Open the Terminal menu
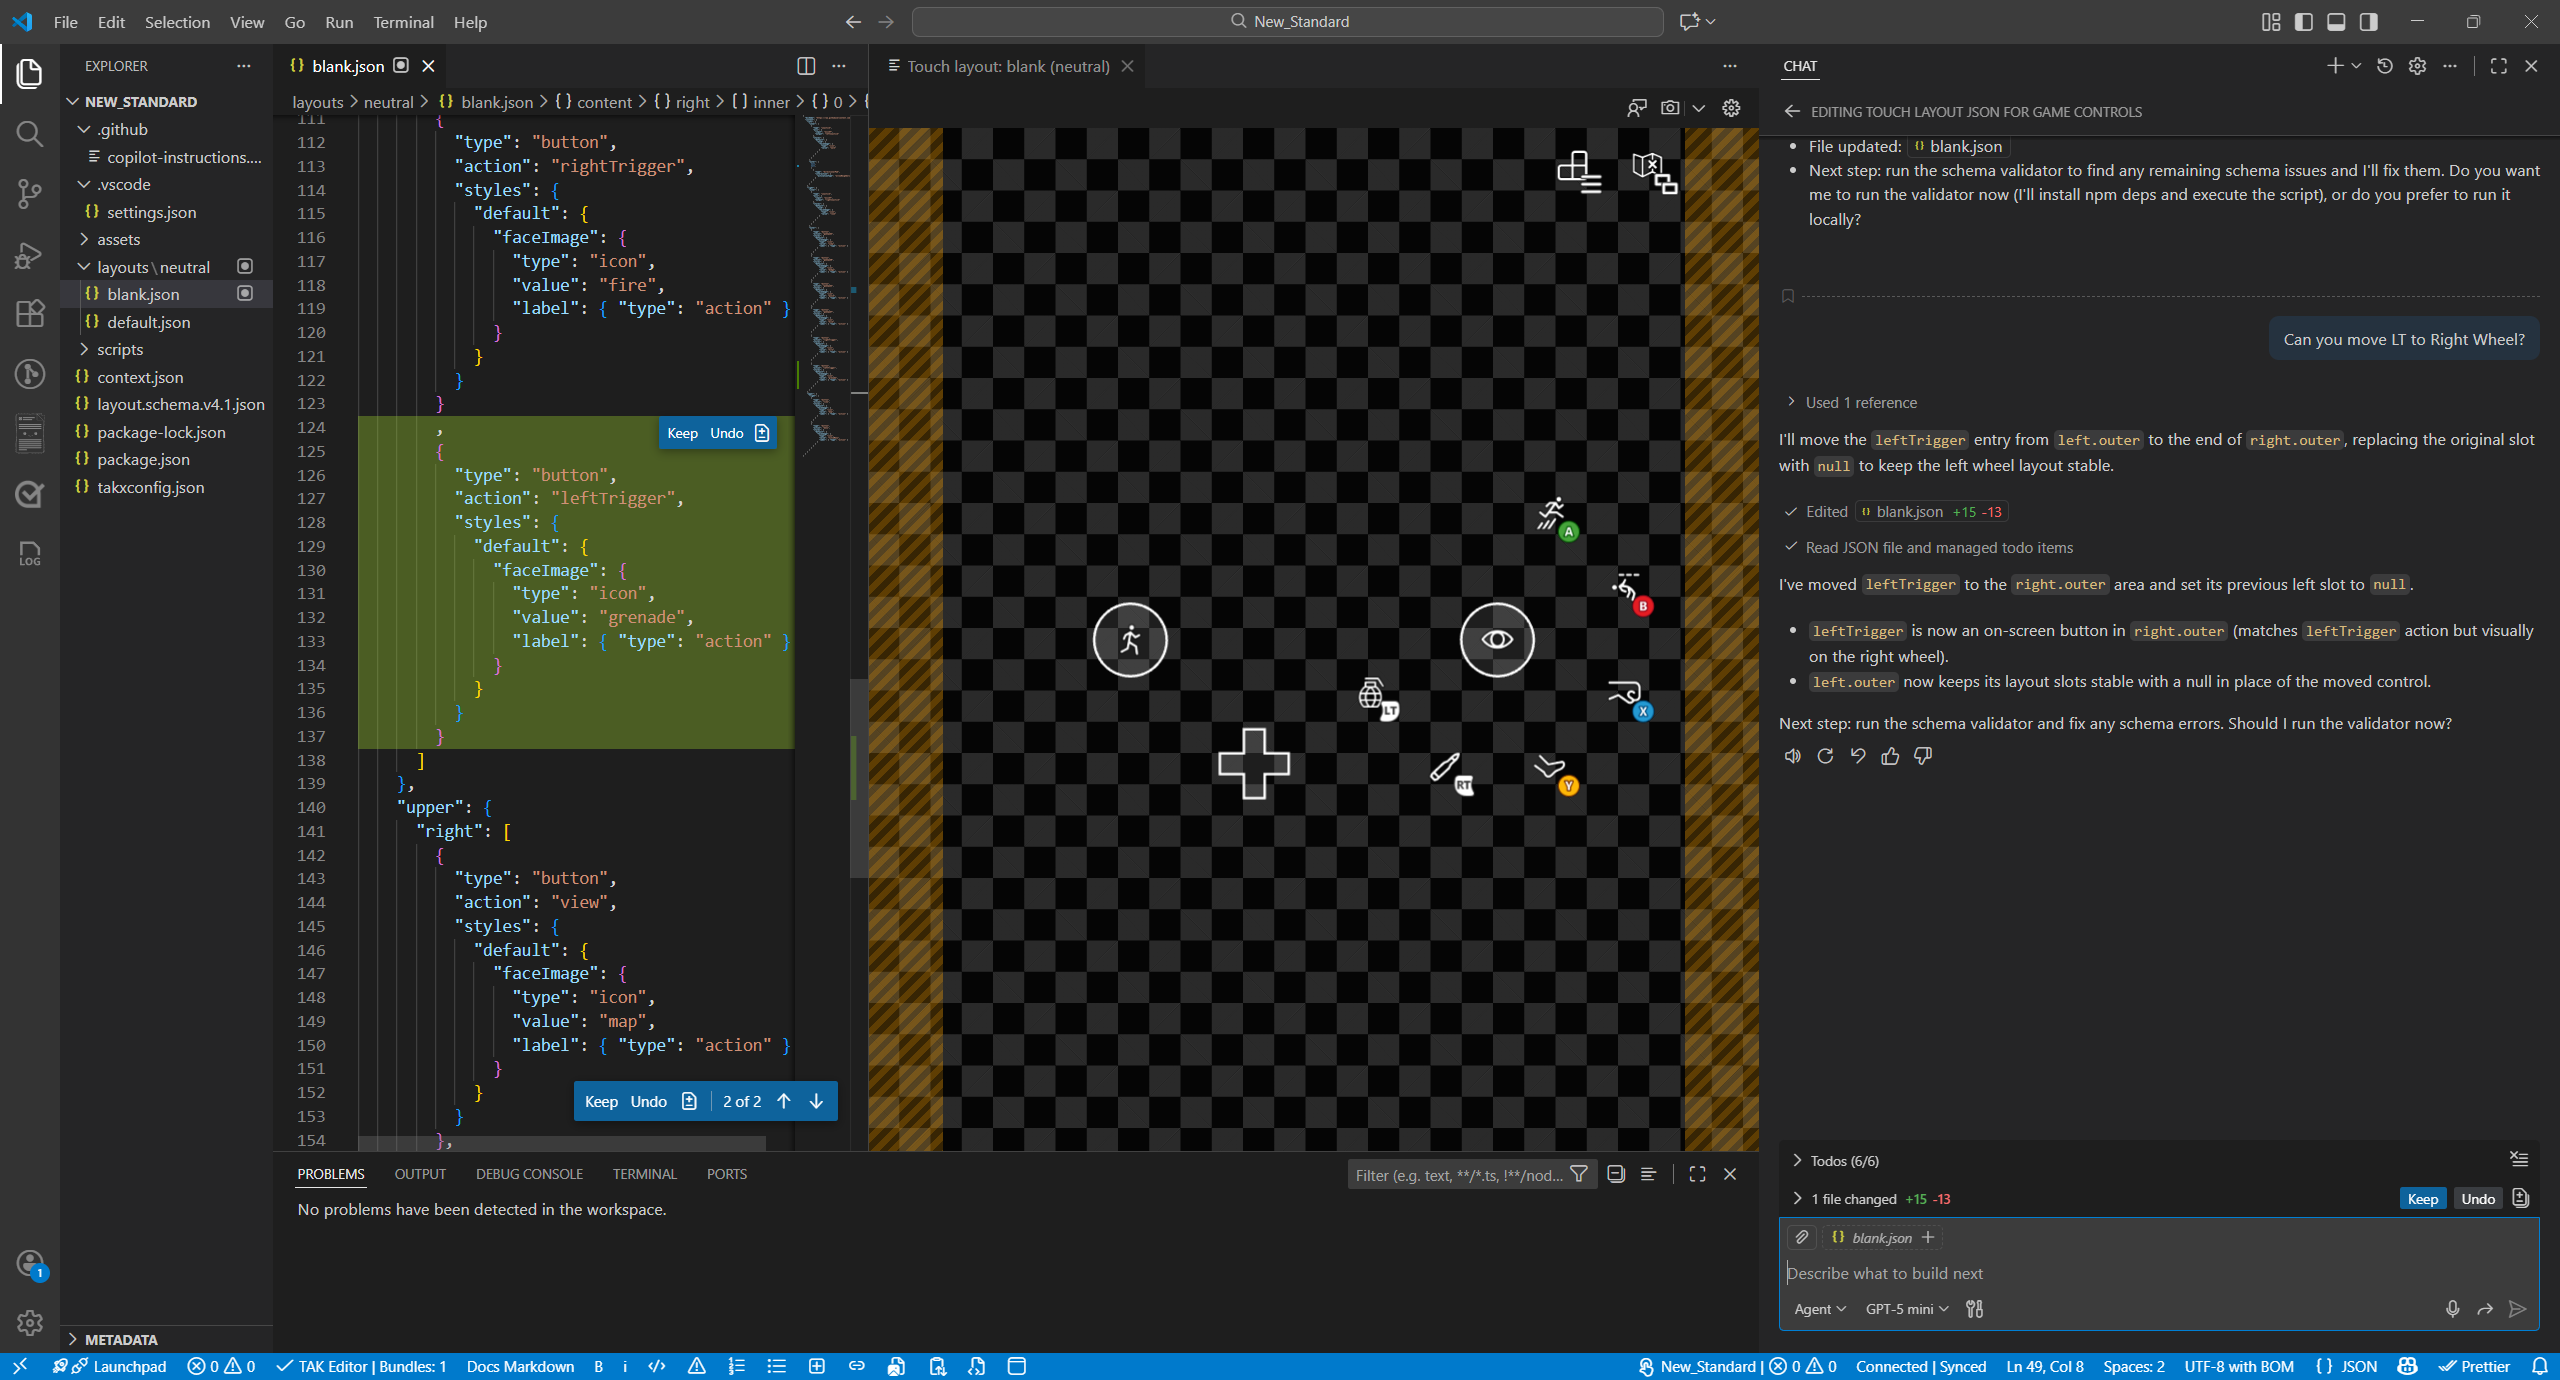This screenshot has height=1380, width=2560. (x=403, y=22)
